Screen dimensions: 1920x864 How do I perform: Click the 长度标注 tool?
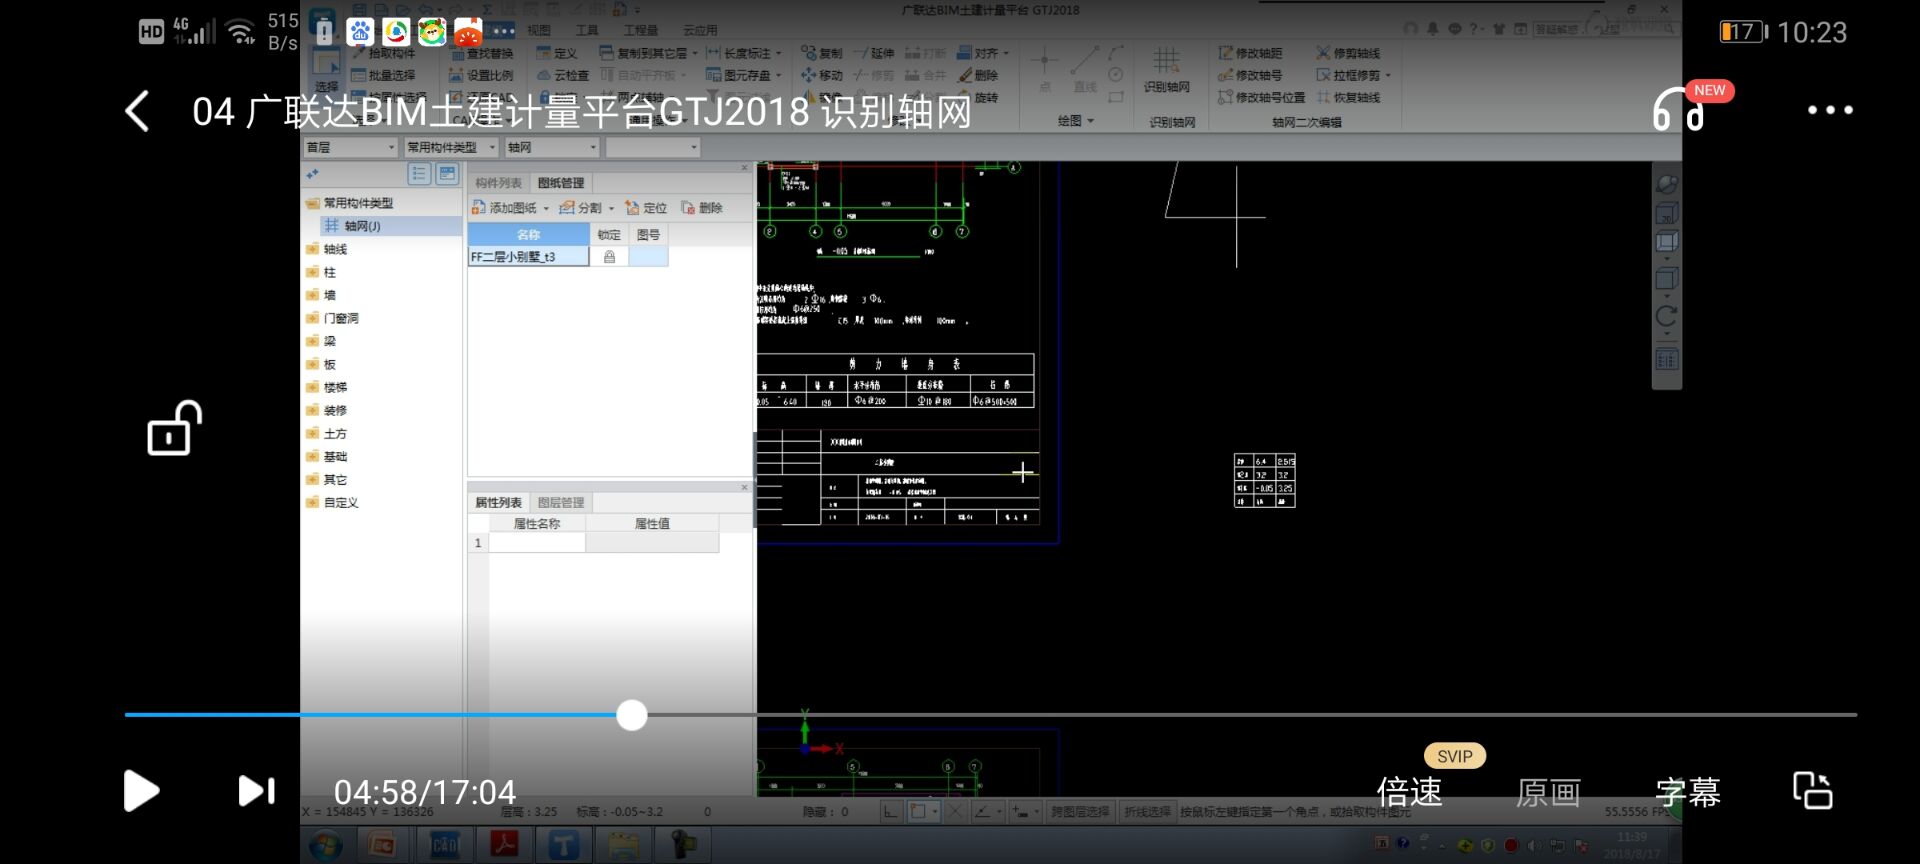click(x=738, y=53)
